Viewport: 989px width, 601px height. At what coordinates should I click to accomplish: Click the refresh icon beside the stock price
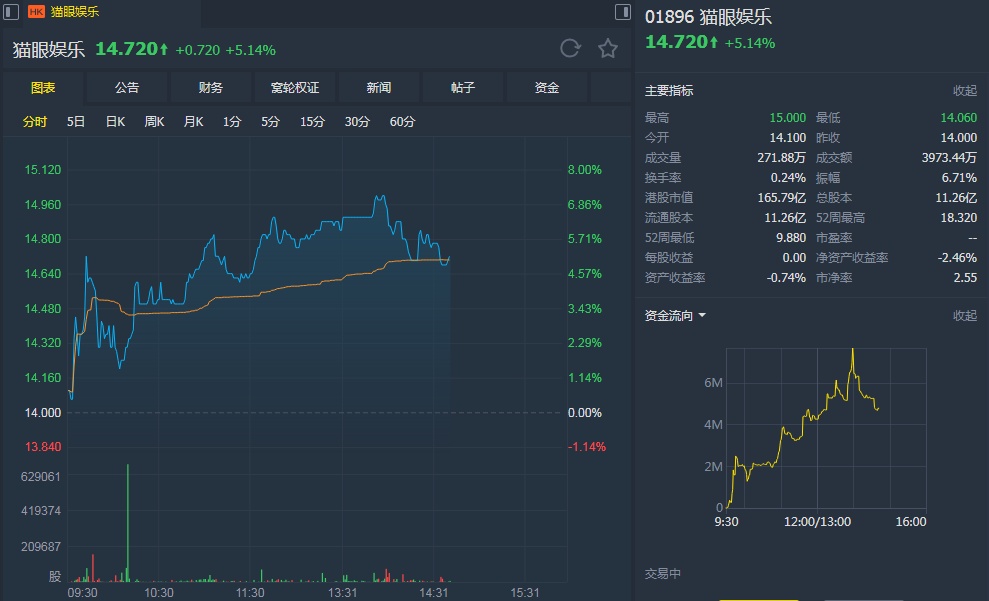(570, 48)
